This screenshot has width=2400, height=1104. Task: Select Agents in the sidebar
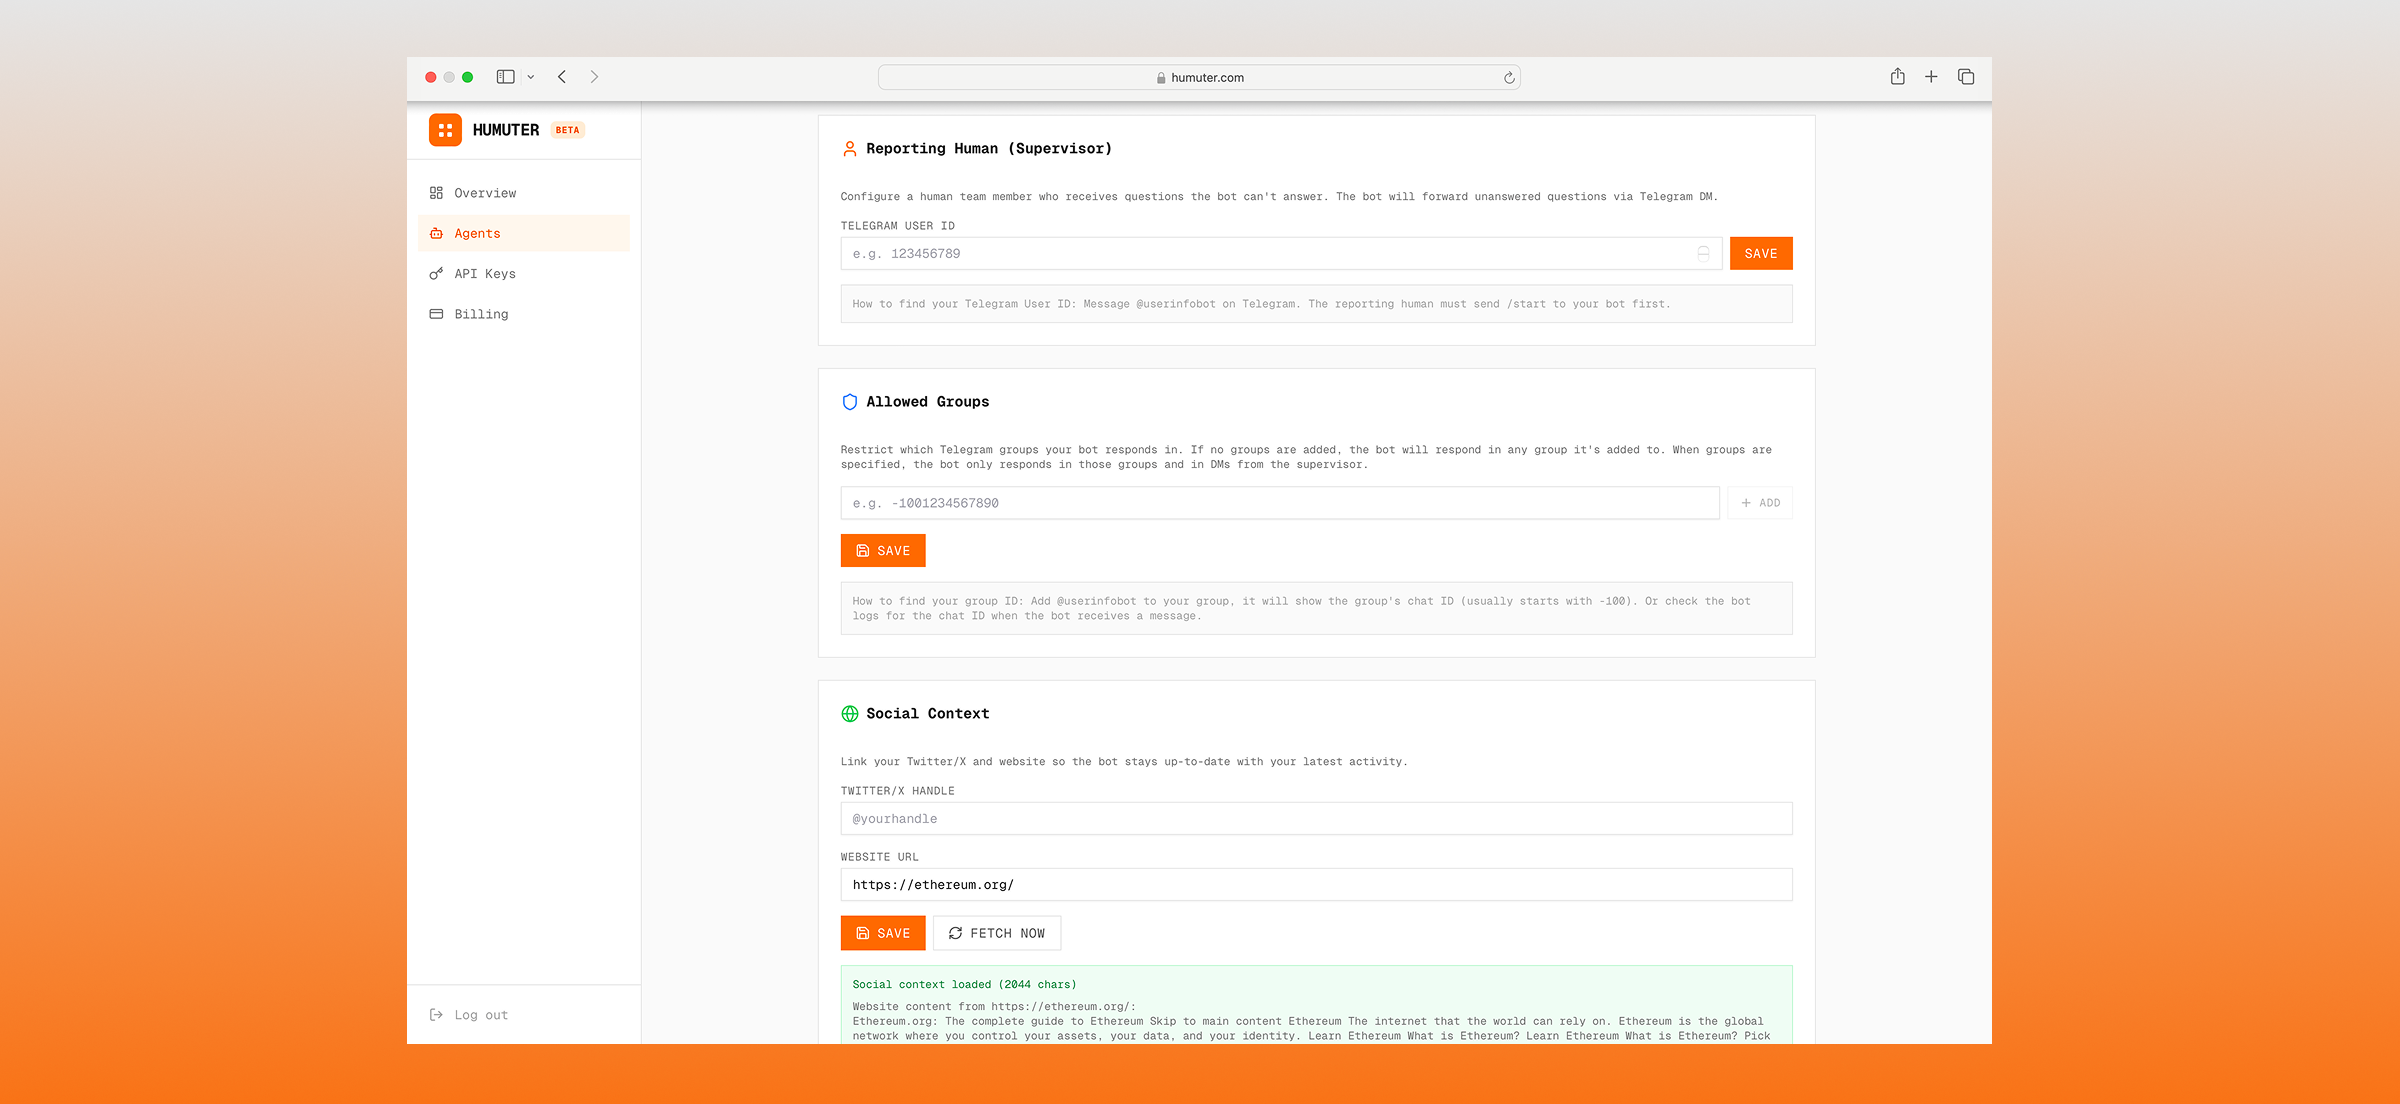click(x=477, y=233)
